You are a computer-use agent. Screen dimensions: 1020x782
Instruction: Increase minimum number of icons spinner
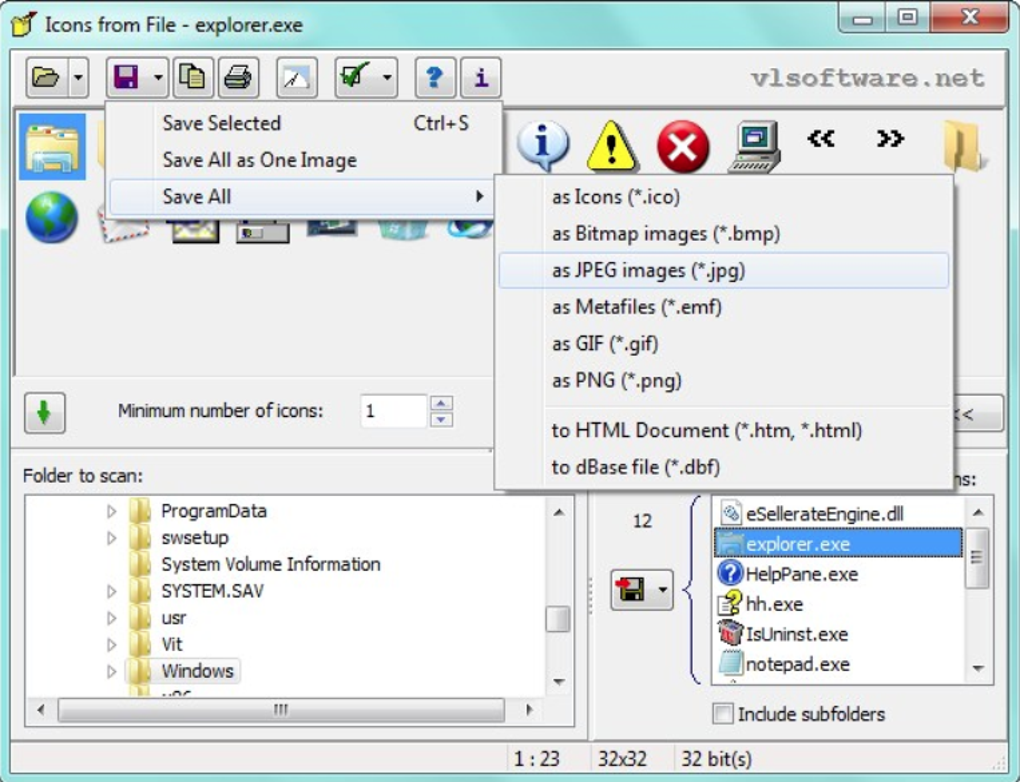441,403
